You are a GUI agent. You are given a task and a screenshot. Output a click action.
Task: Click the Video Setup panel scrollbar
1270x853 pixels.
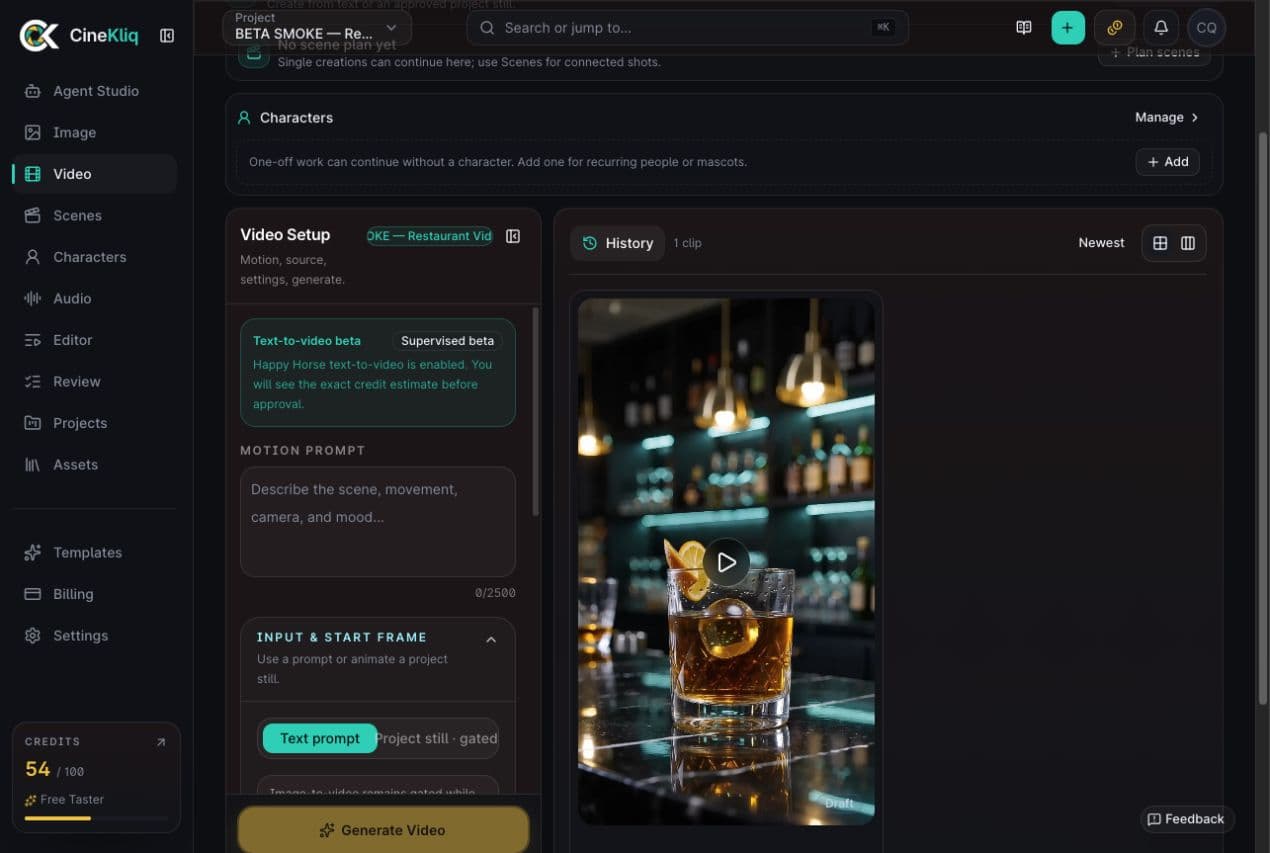(x=535, y=411)
